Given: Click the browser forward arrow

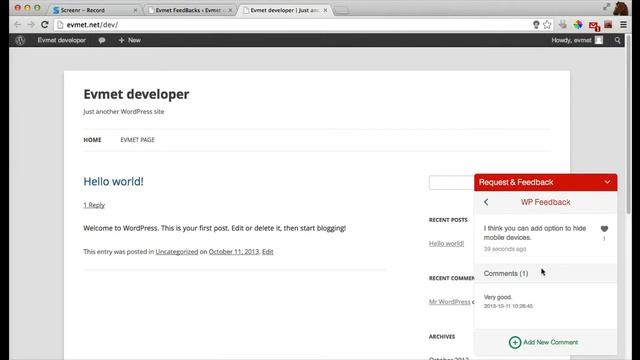Looking at the screenshot, I should click(31, 24).
